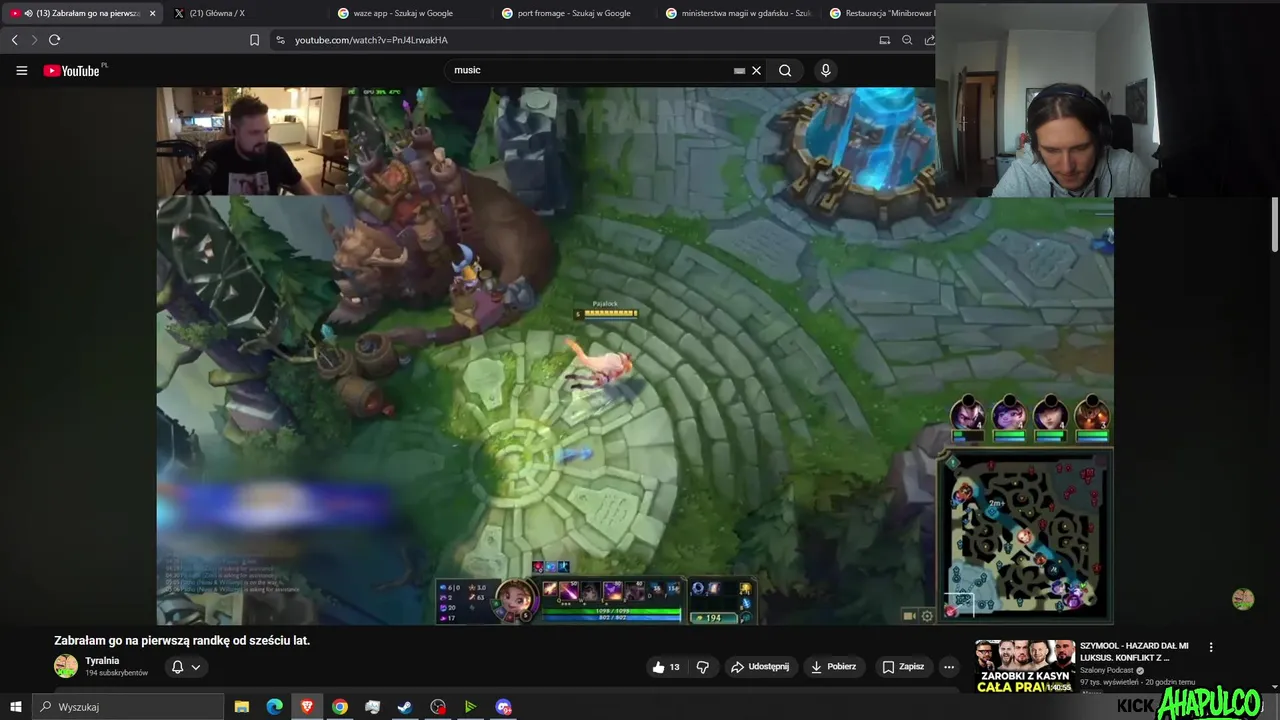Viewport: 1280px width, 720px height.
Task: Click the Szalony Podcast channel name
Action: (1106, 670)
